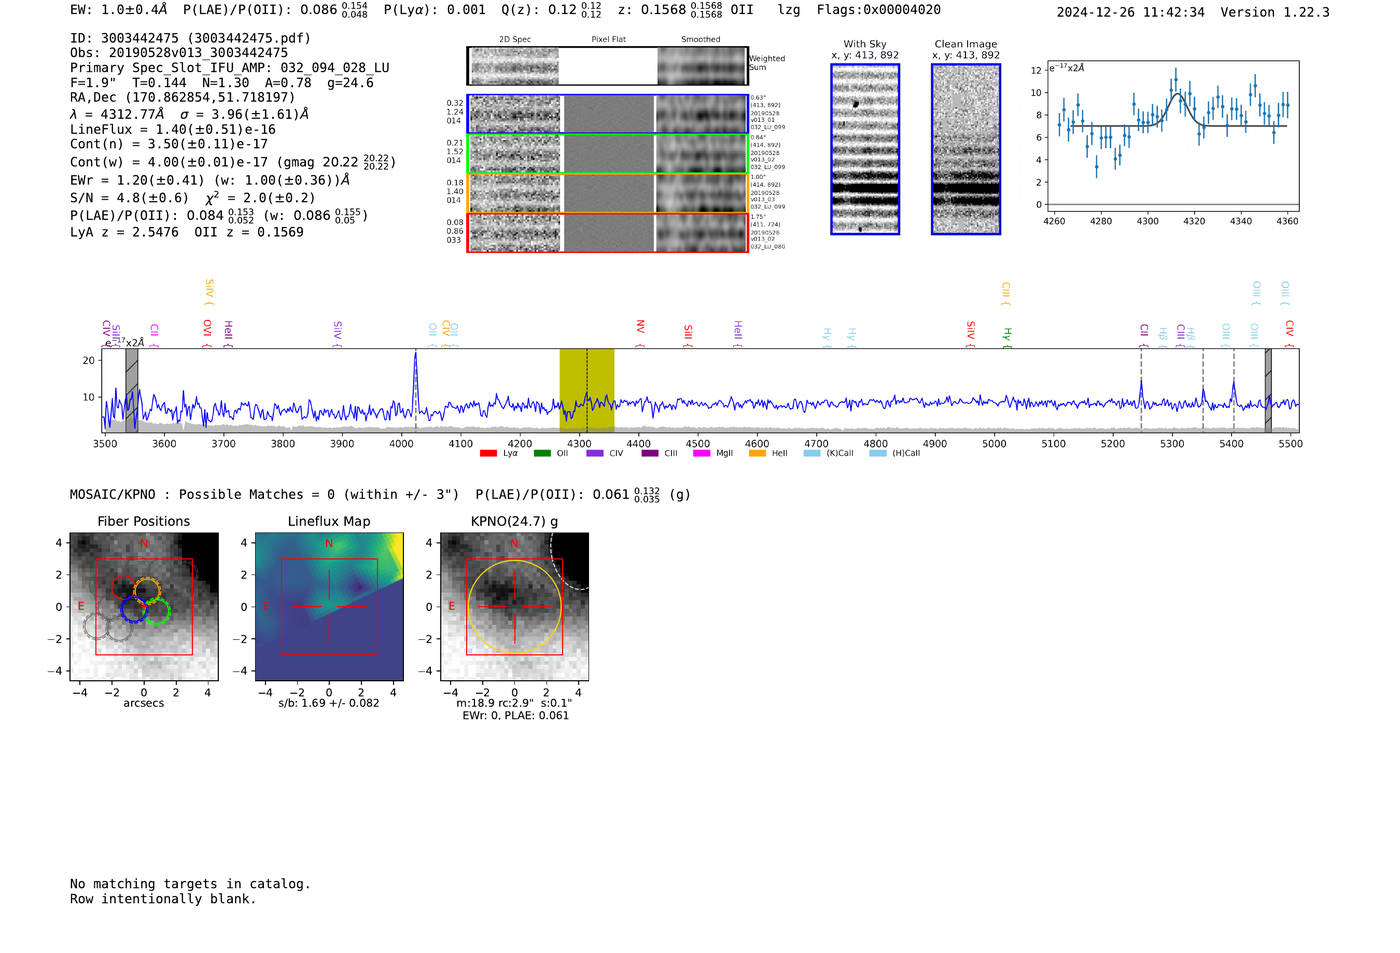Click the 'ID: 3003442475' text line
Screen dimensions: 1400x953
click(190, 38)
